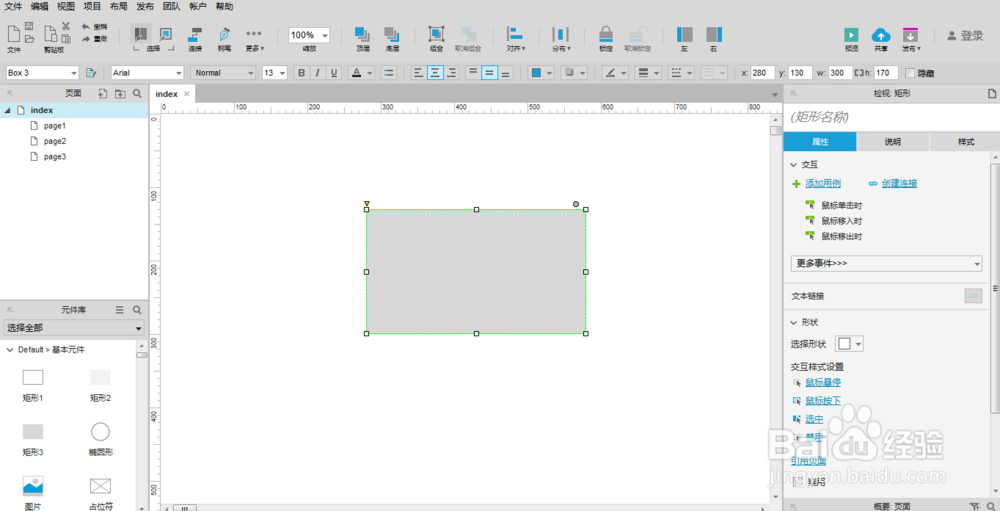Open the edit (编辑) menu
The image size is (1000, 511).
point(40,6)
